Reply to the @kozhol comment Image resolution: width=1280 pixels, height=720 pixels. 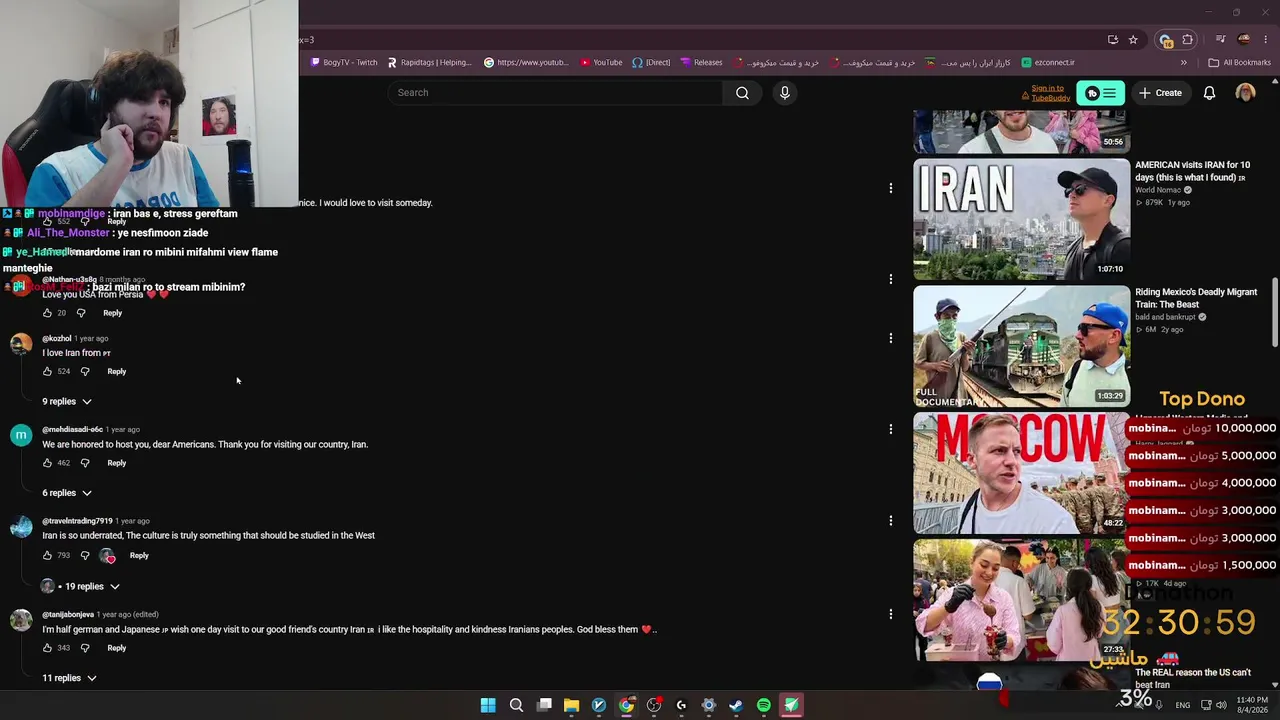click(x=116, y=371)
